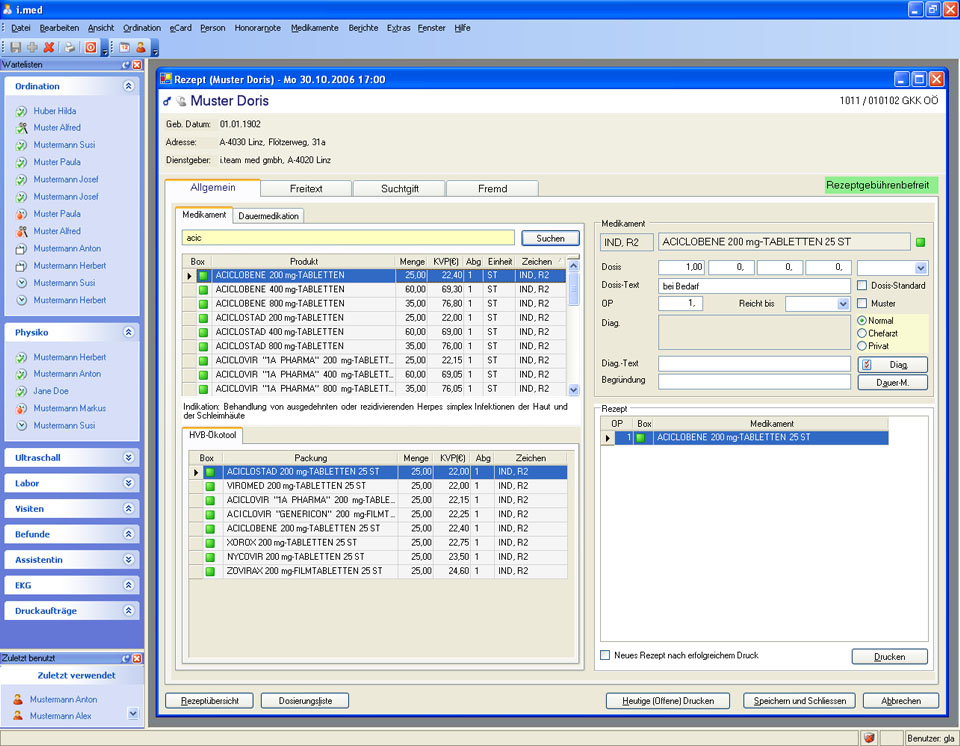Screen dimensions: 960x746
Task: Expand the Ultraschall section
Action: (128, 457)
